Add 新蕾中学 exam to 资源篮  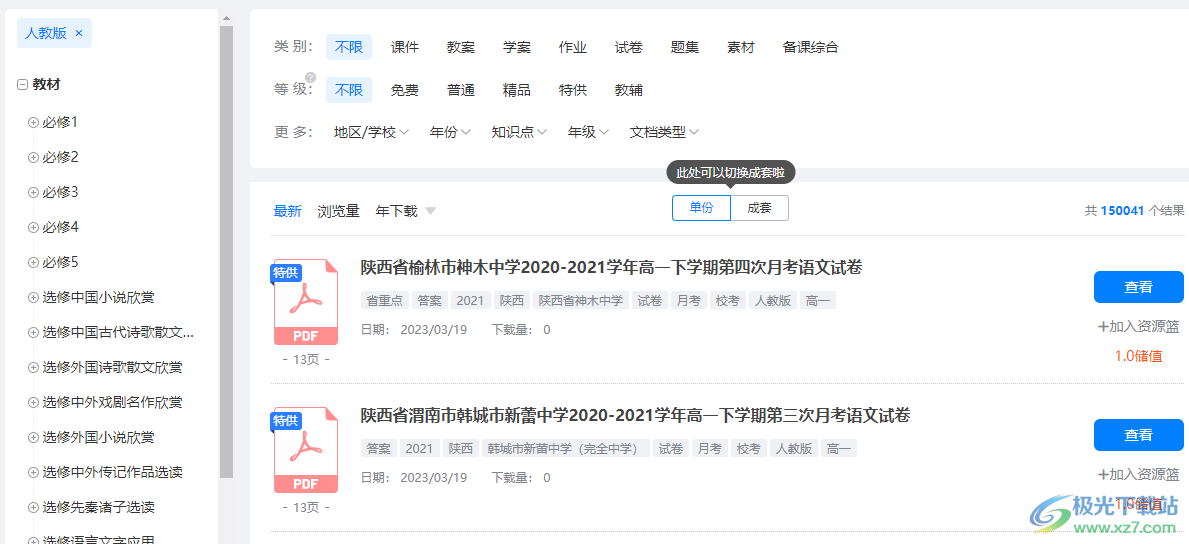point(1138,475)
